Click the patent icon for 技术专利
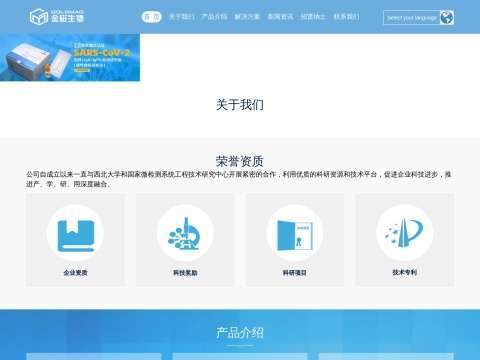 pos(405,233)
